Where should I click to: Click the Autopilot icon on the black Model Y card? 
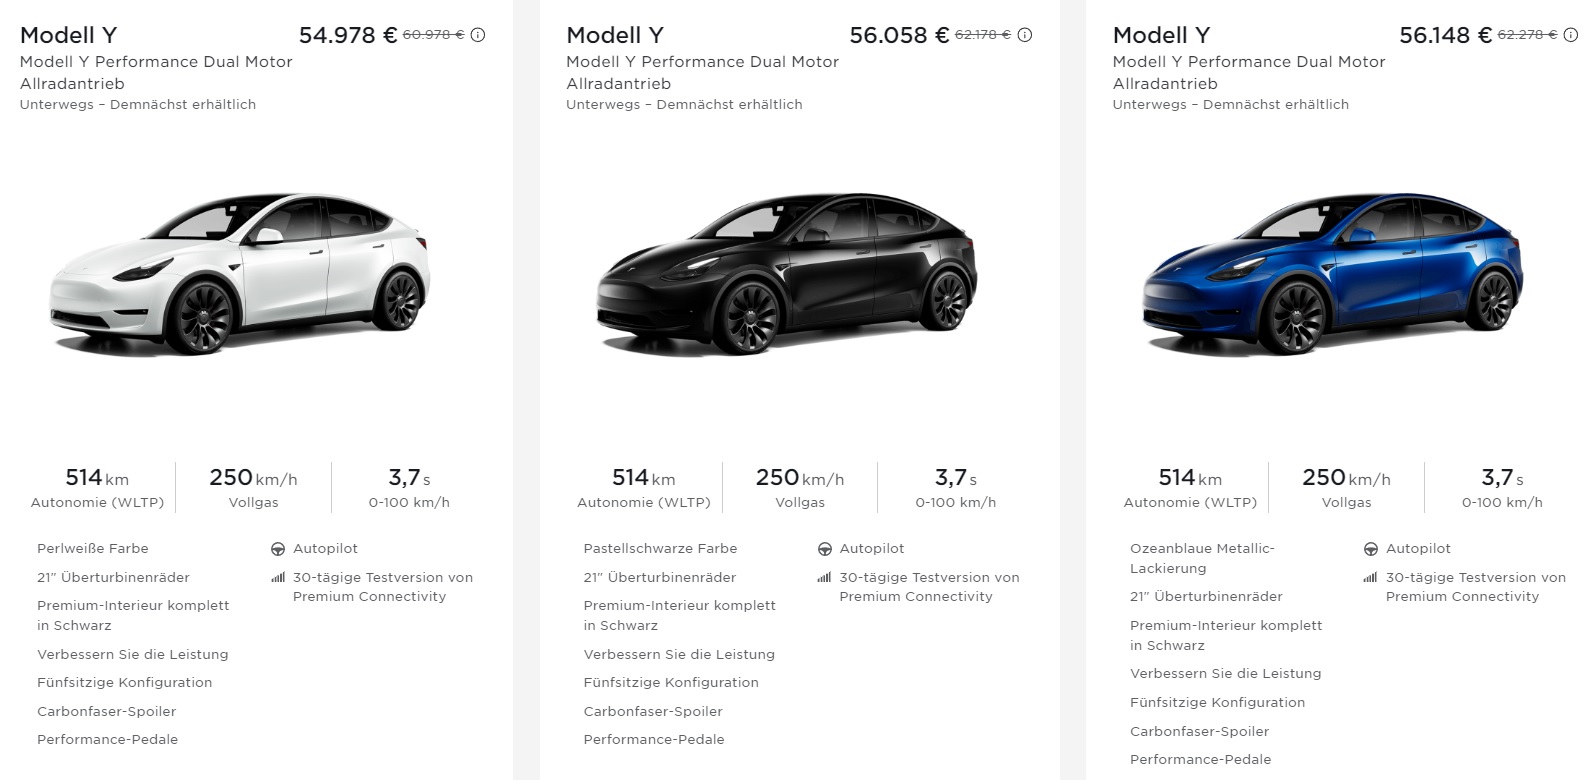click(x=824, y=548)
